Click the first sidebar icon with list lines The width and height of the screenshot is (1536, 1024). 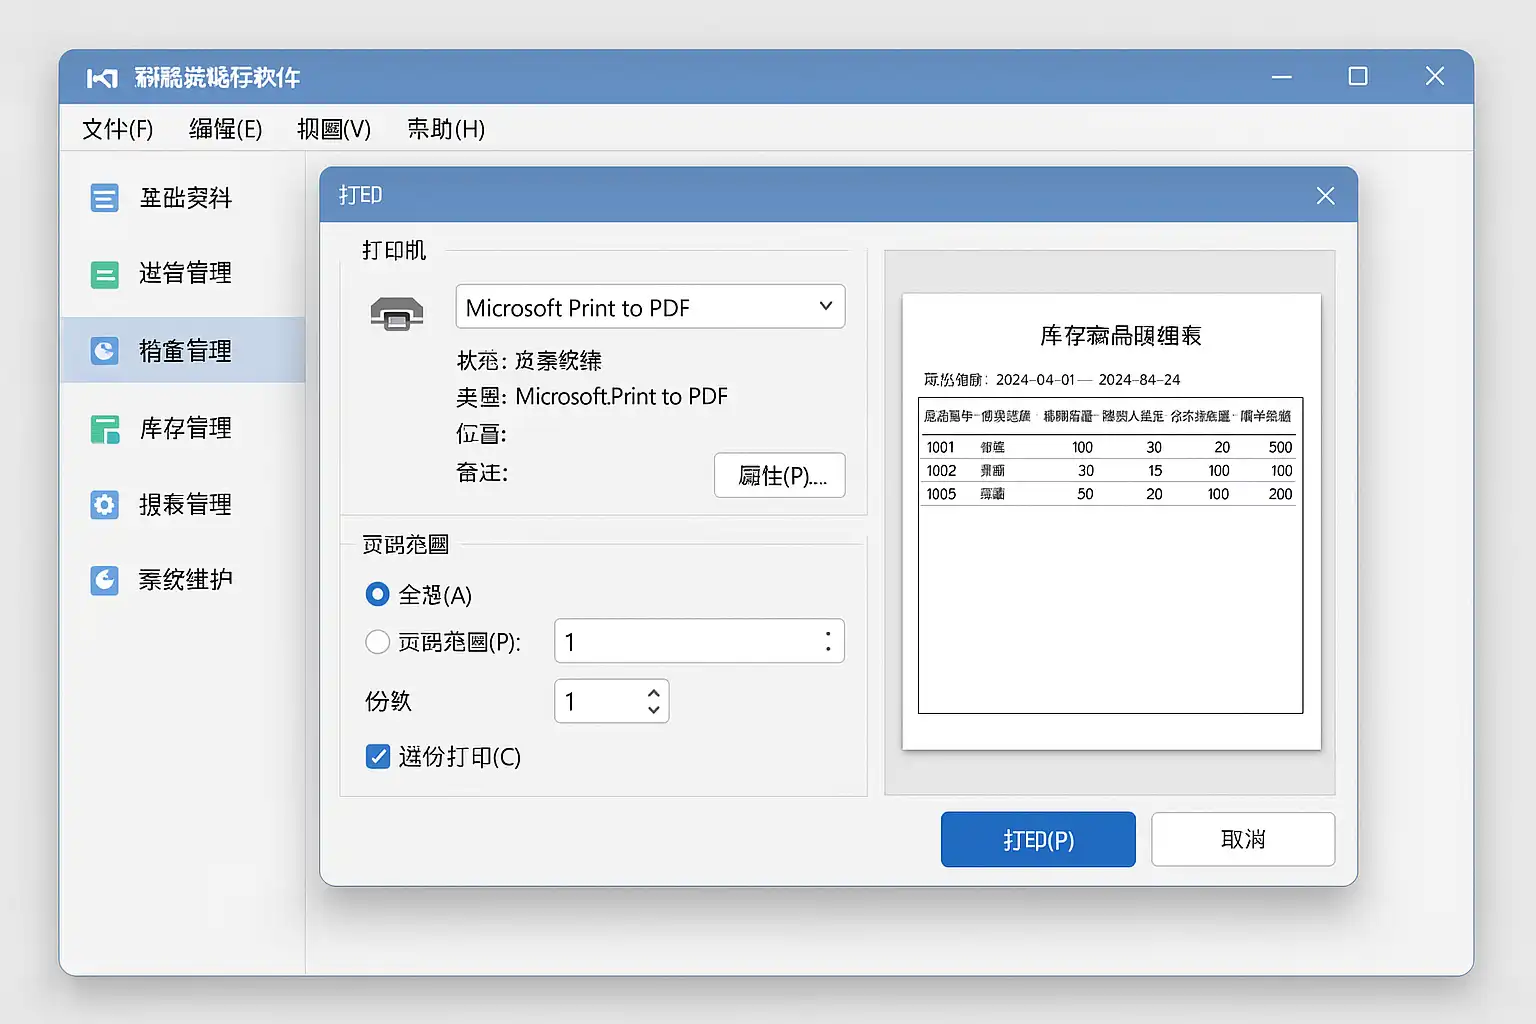(x=104, y=198)
